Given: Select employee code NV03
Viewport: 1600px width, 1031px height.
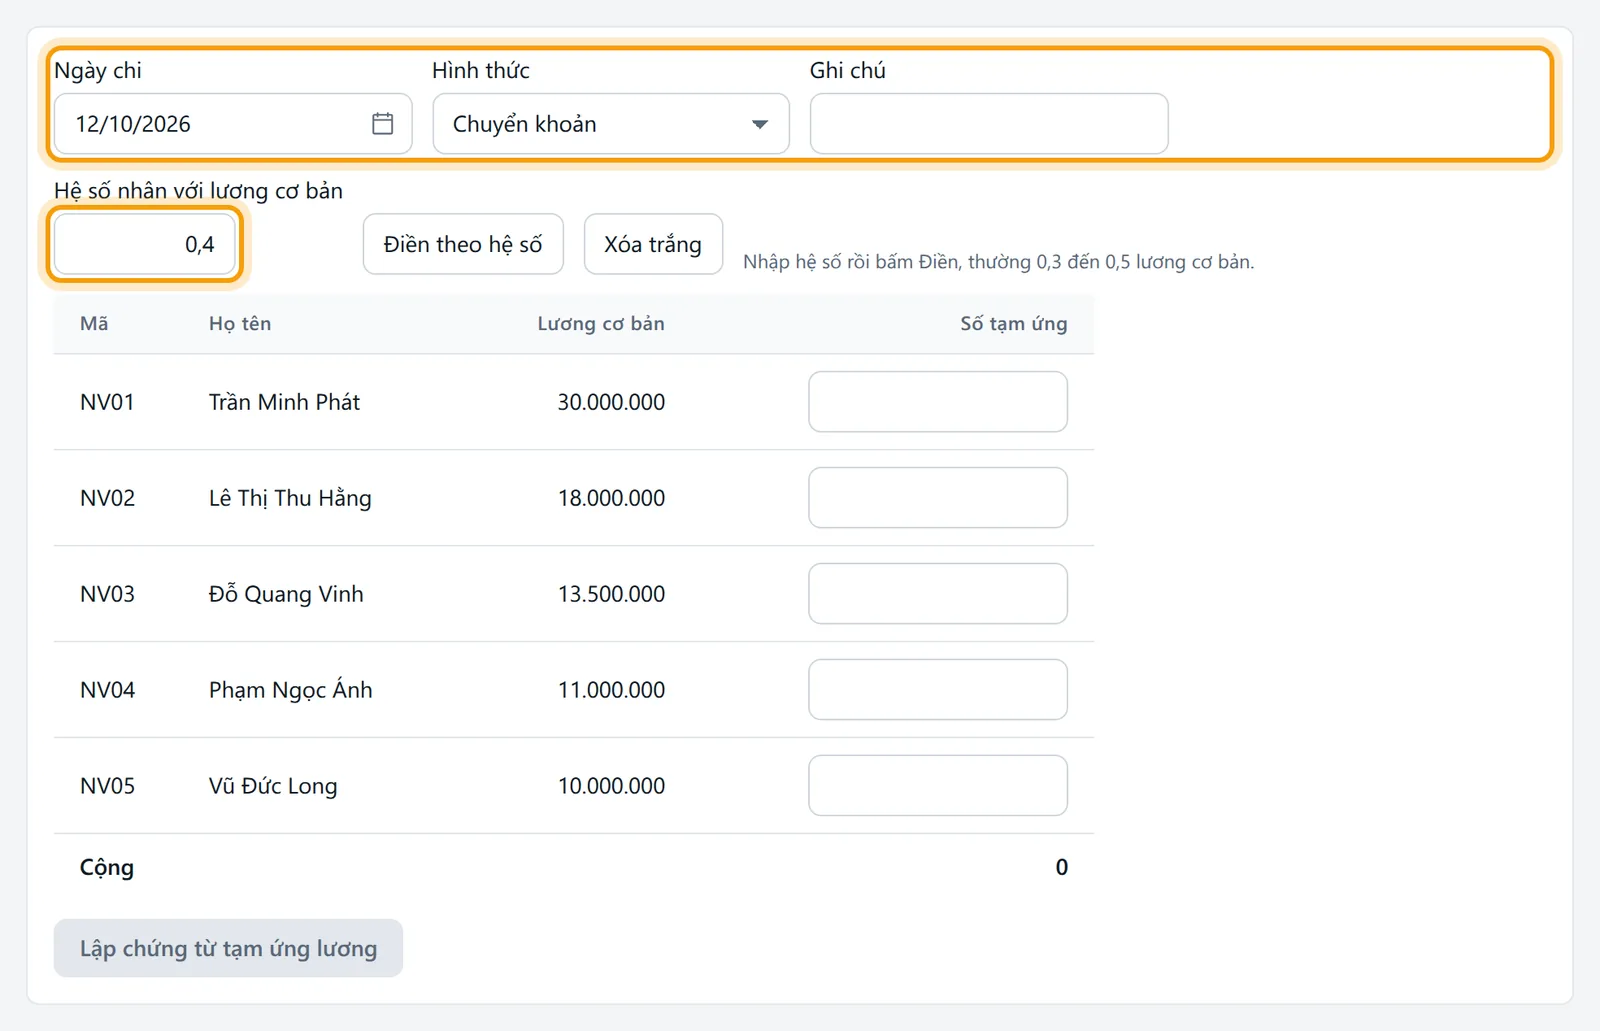Looking at the screenshot, I should (107, 594).
